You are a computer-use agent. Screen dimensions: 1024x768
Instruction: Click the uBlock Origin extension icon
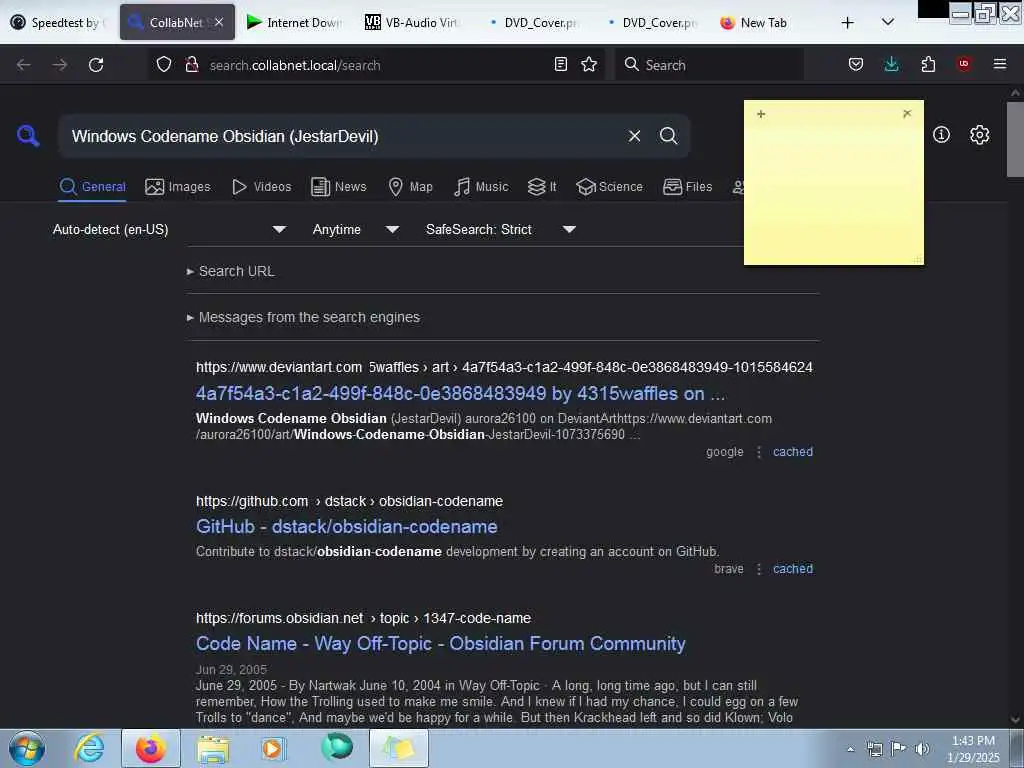click(964, 64)
